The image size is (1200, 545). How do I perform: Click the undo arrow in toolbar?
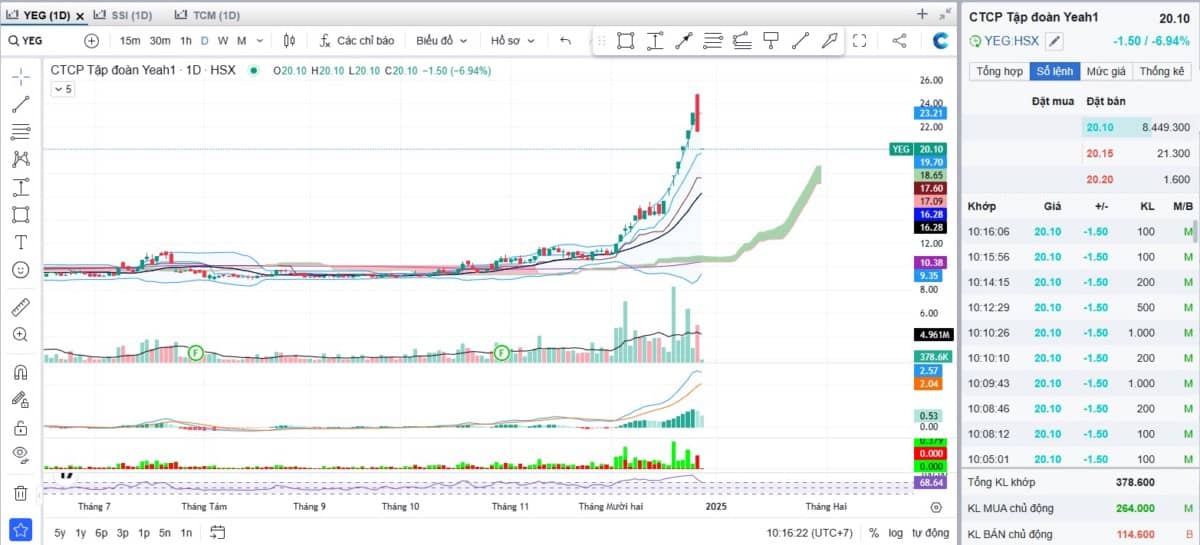coord(566,41)
